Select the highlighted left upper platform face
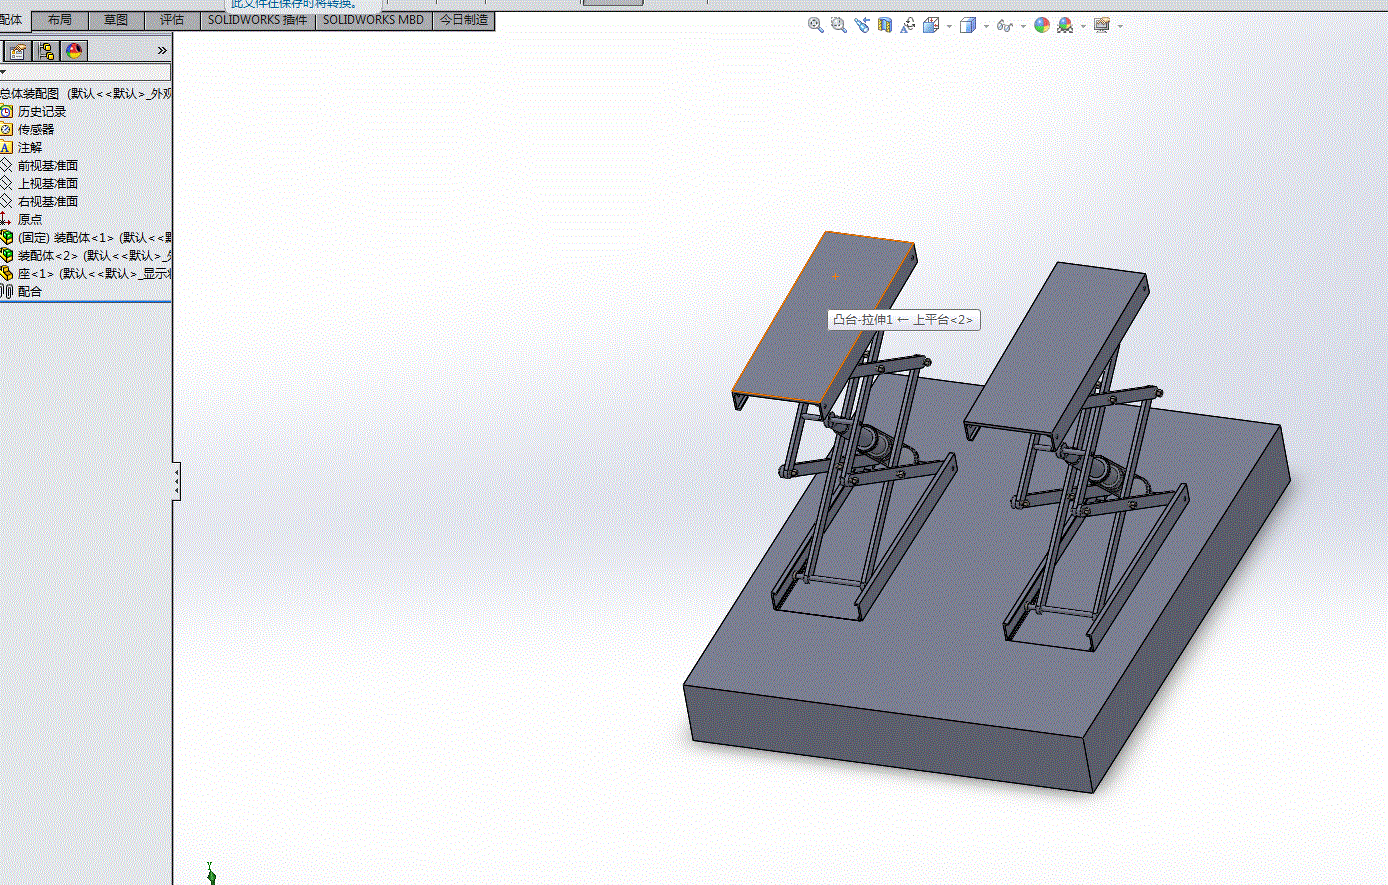 pos(825,318)
